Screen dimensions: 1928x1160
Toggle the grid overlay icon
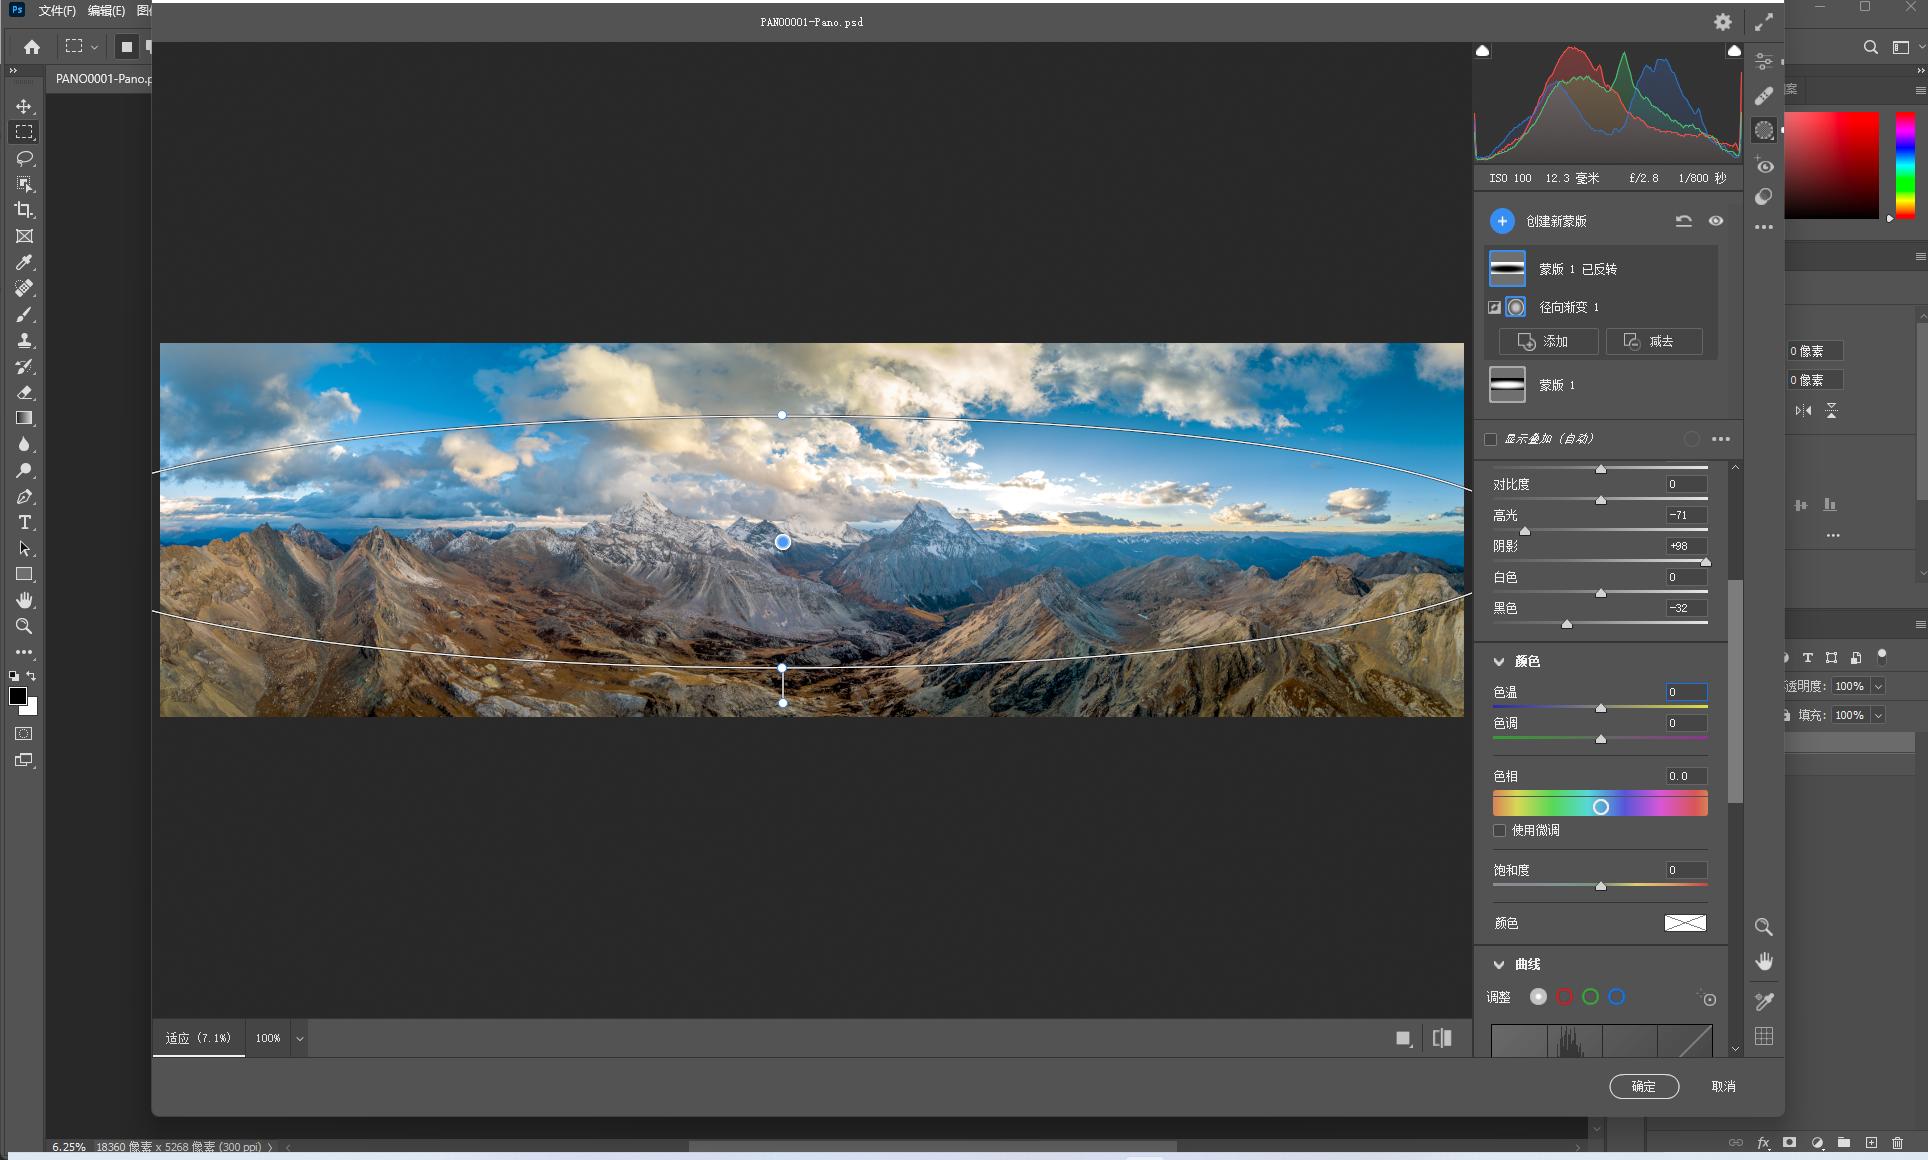coord(1764,1036)
